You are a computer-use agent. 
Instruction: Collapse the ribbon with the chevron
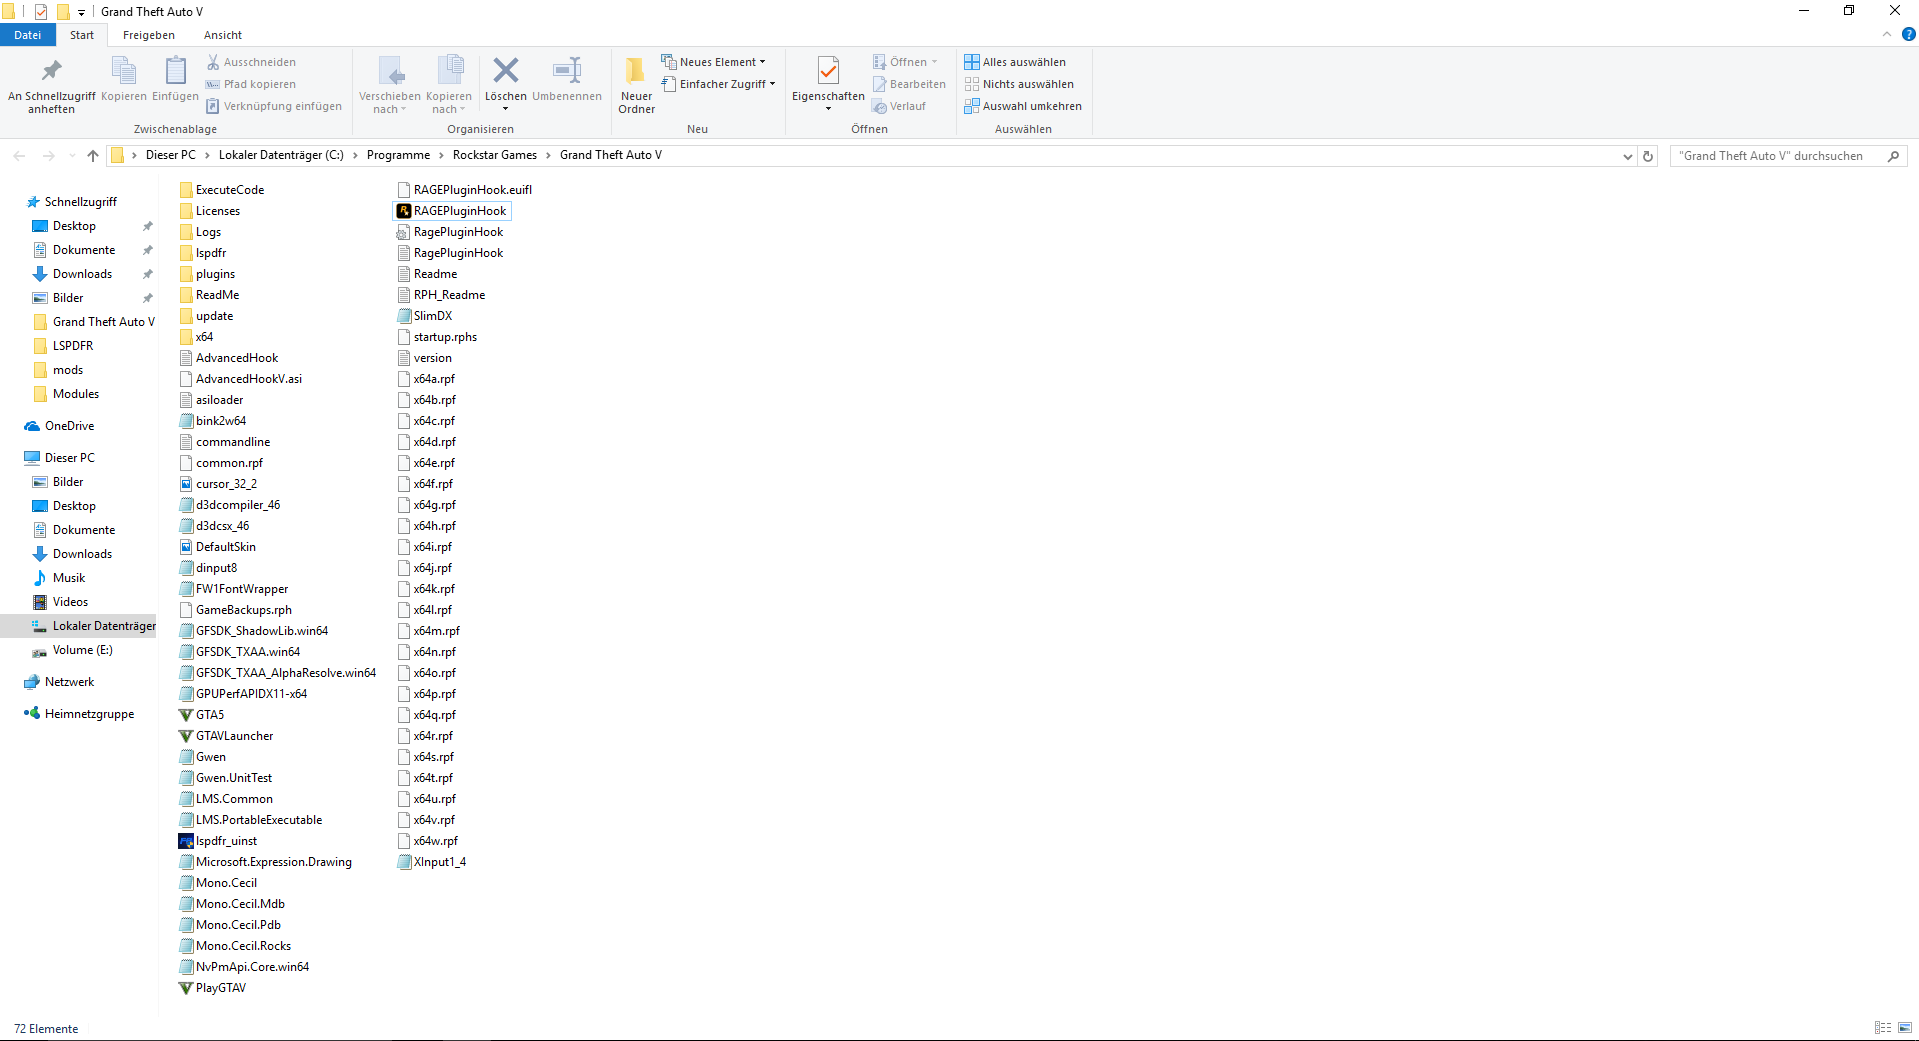tap(1887, 34)
